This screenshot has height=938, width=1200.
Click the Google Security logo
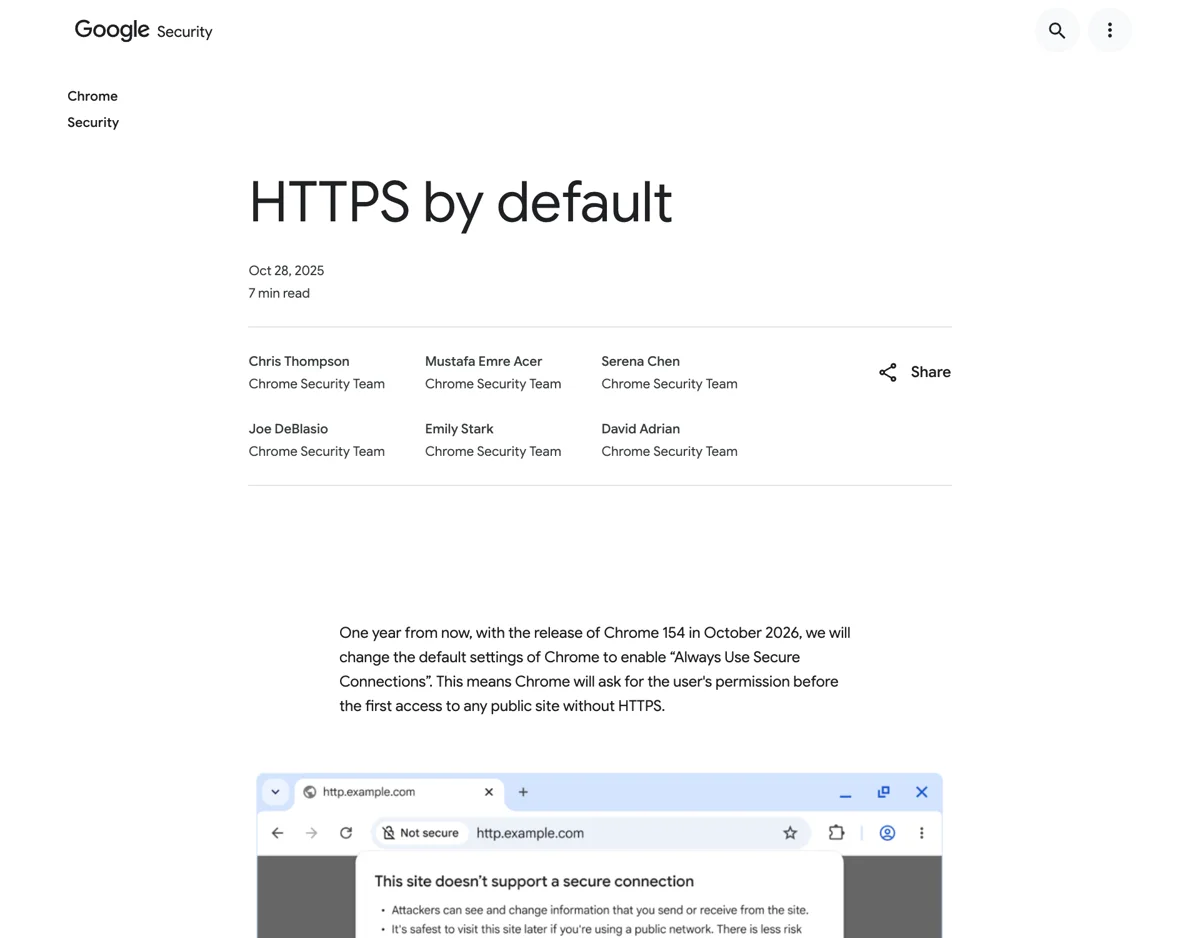[144, 31]
